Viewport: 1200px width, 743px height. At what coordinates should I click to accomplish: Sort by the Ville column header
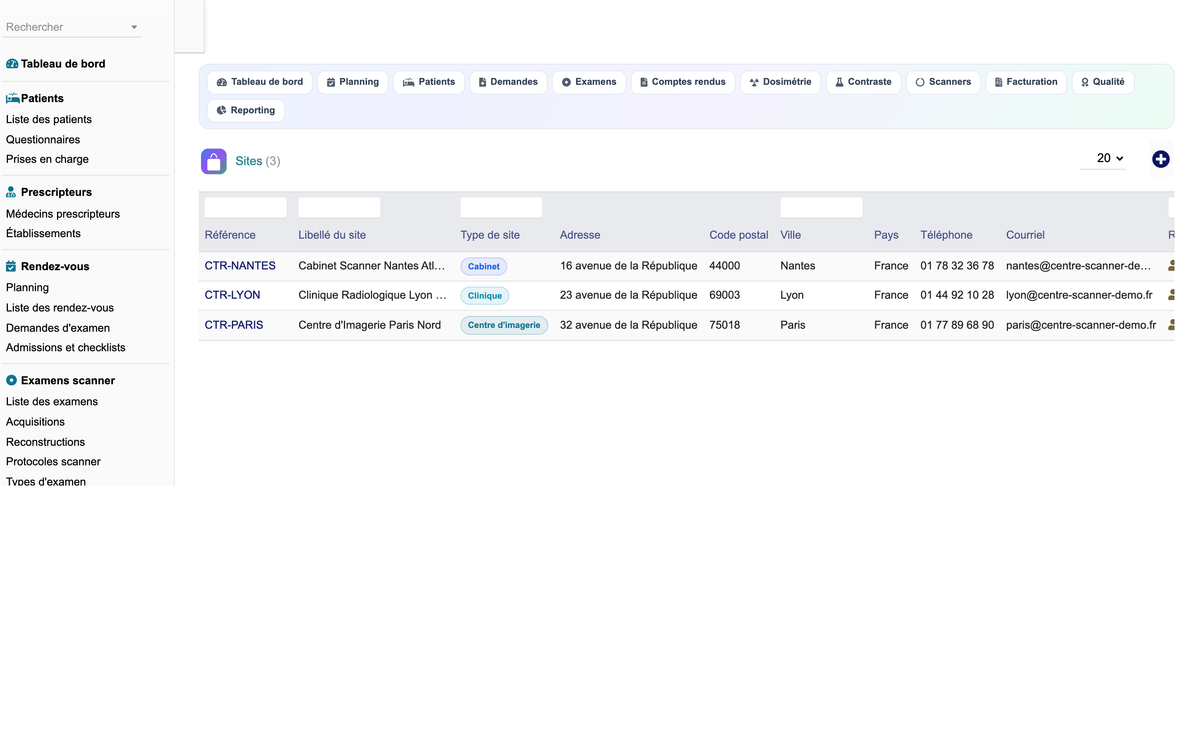pos(791,235)
